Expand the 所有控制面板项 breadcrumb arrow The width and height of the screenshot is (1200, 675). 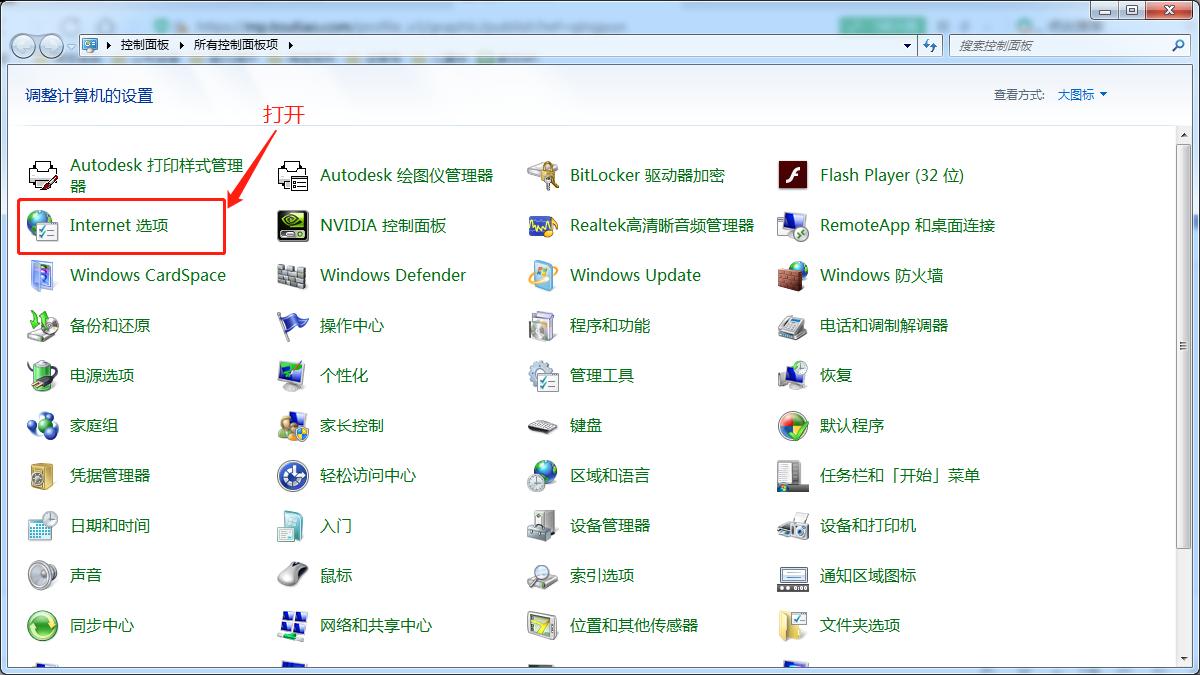290,45
